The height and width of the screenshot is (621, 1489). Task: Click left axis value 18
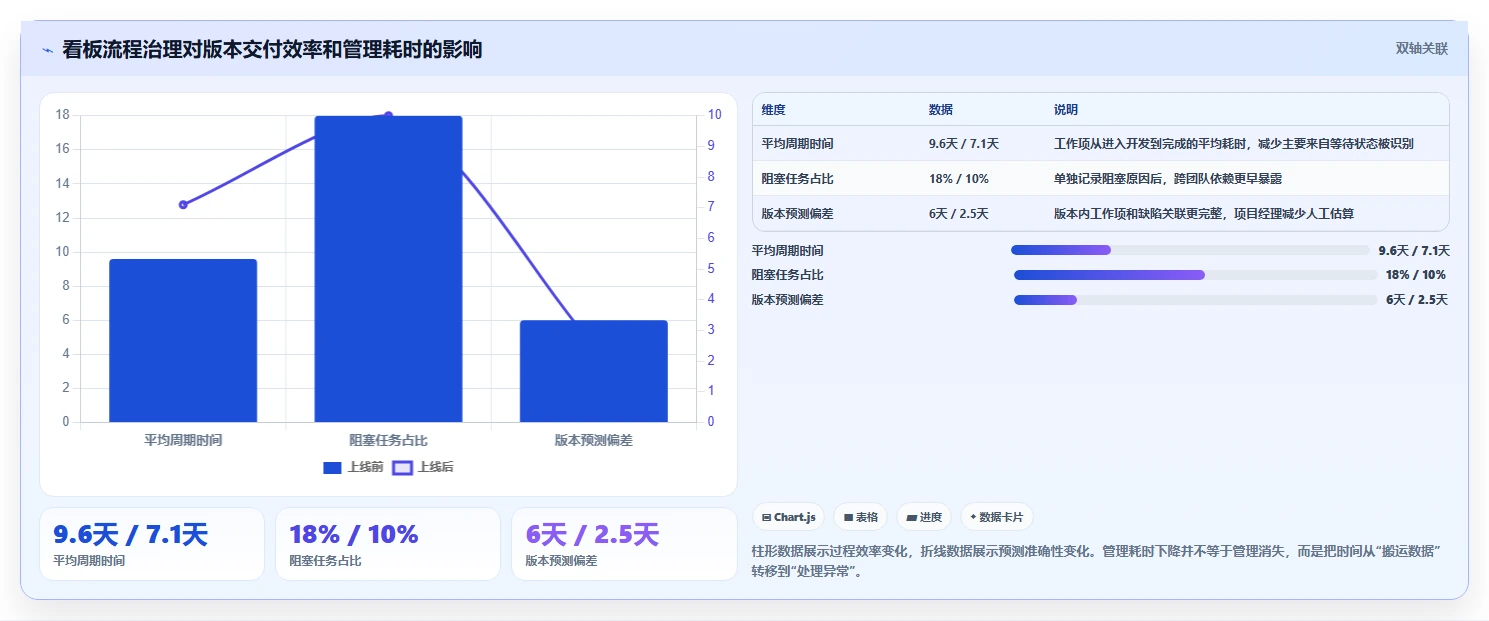[63, 115]
